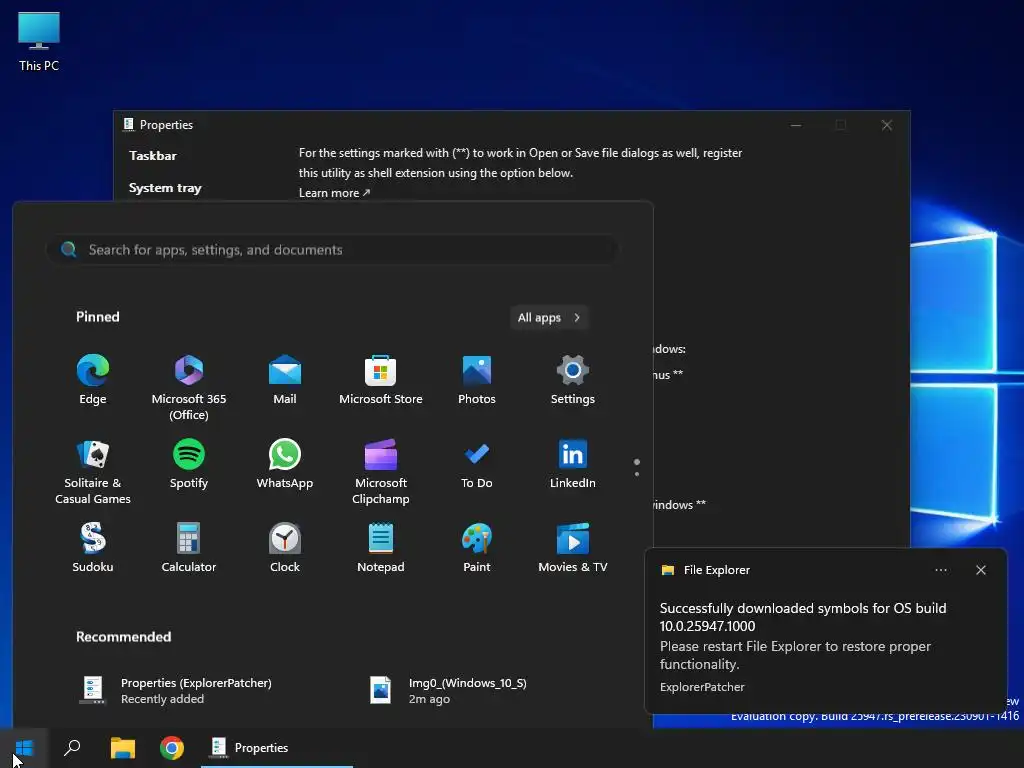Open the Clock app
Image resolution: width=1024 pixels, height=768 pixels.
(285, 549)
